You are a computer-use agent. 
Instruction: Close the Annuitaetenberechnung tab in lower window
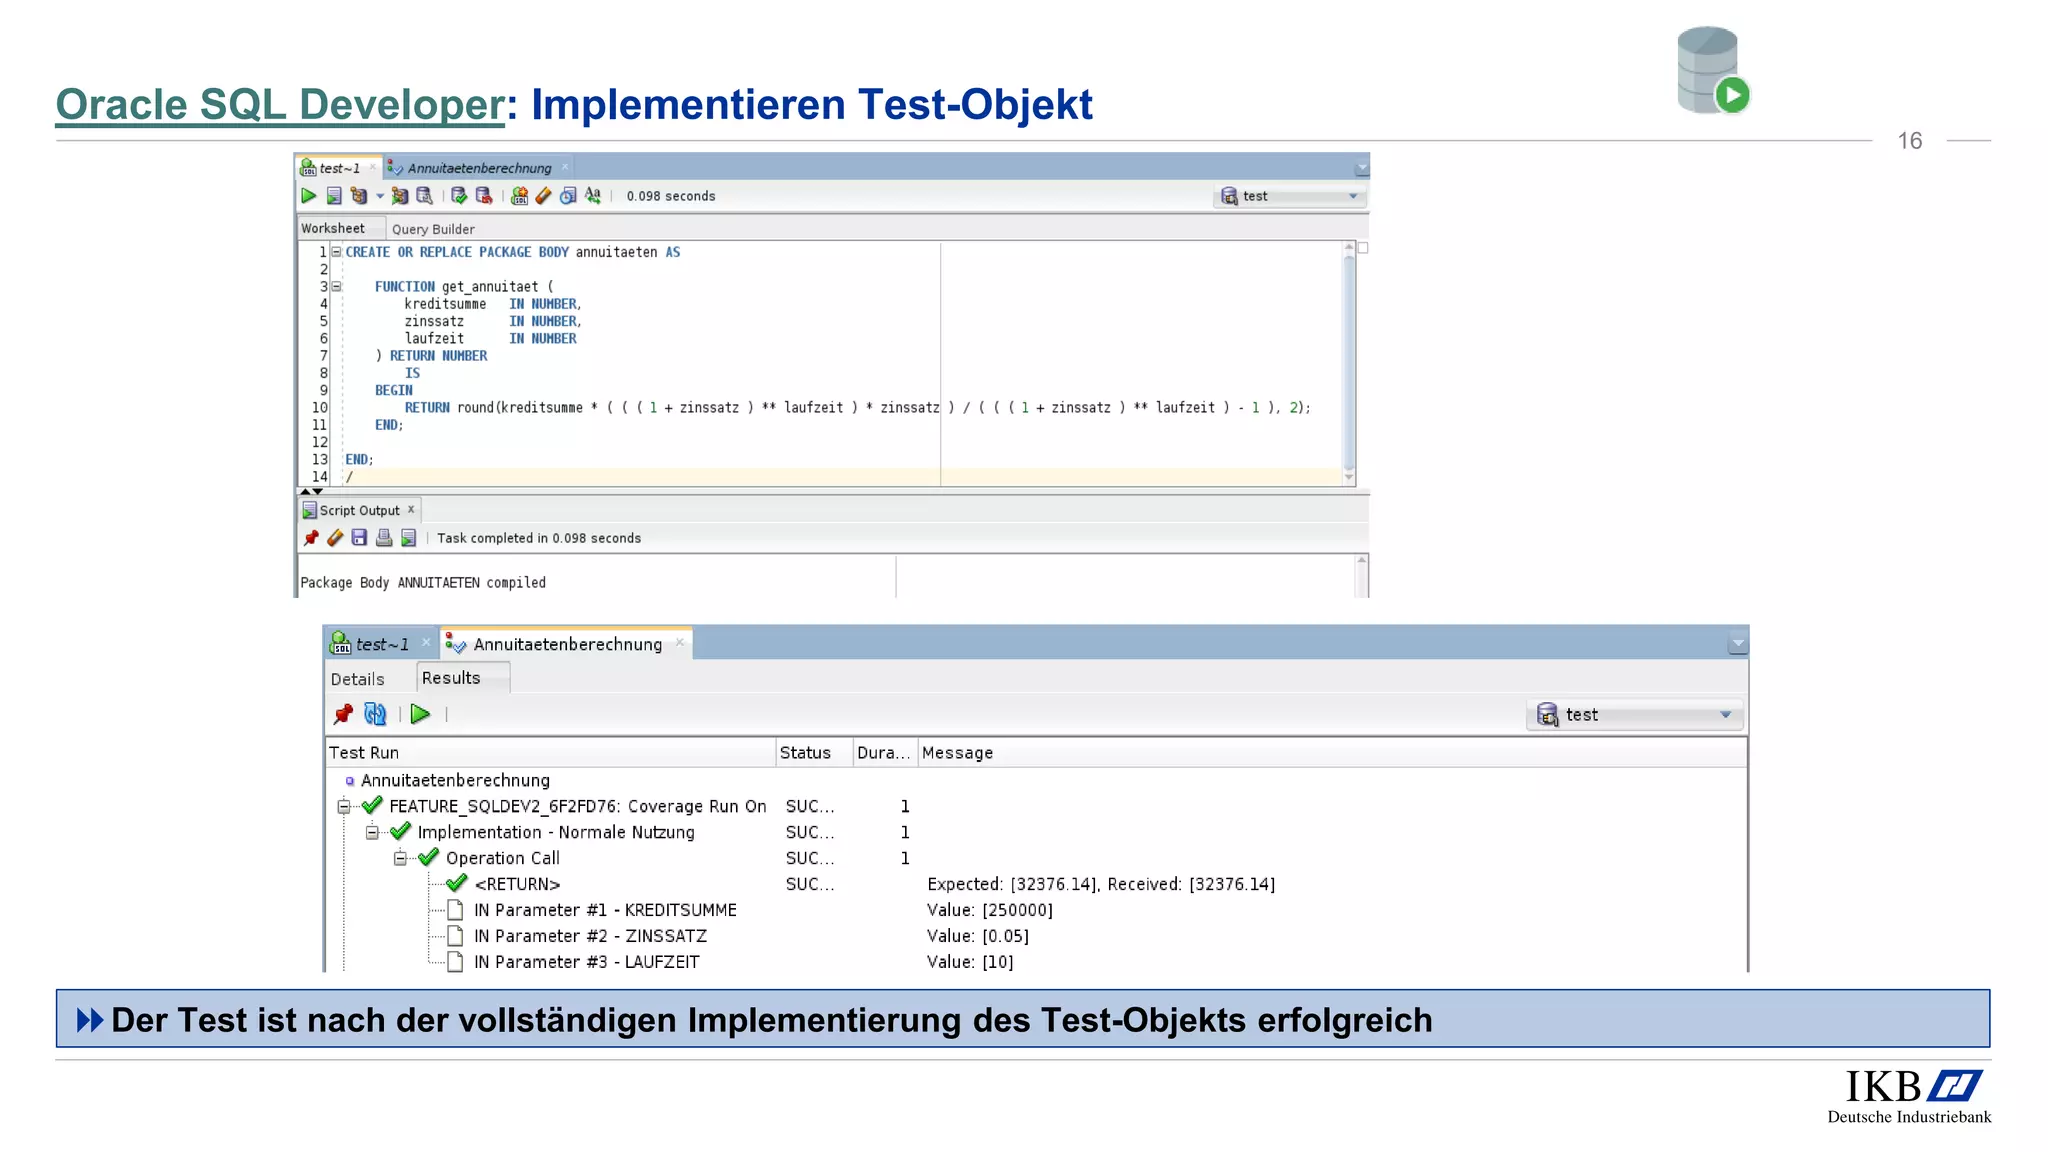pyautogui.click(x=680, y=643)
